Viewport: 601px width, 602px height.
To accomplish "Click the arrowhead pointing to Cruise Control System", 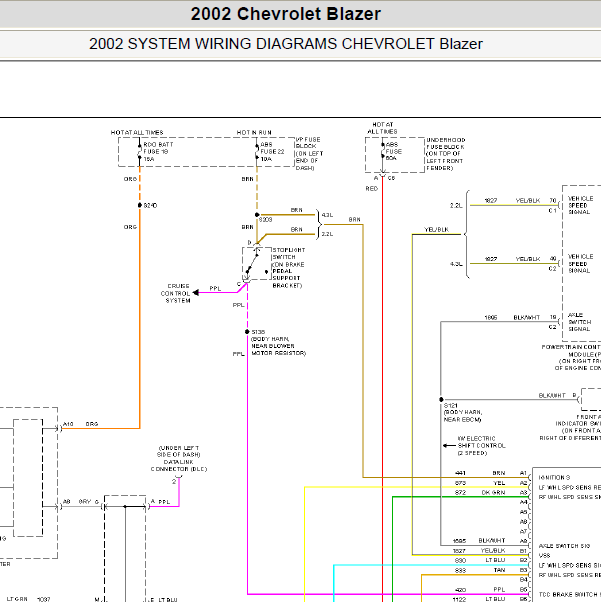I will (x=196, y=293).
